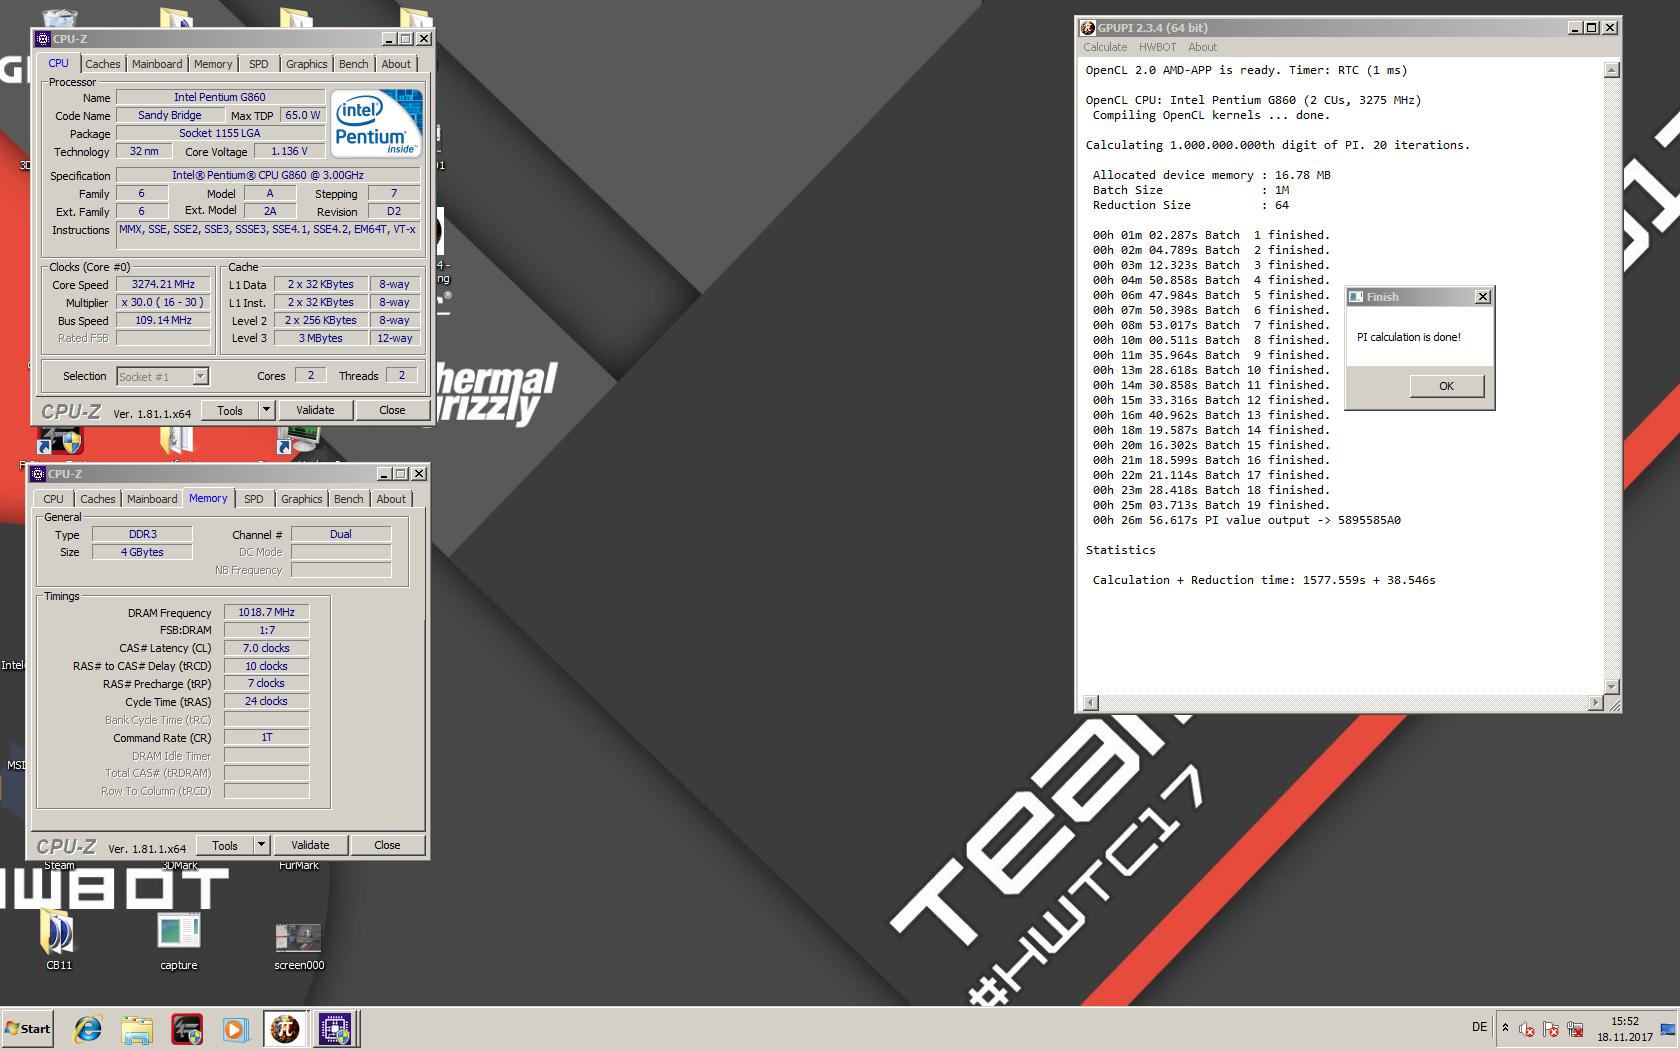Open Internet Explorer from the taskbar

[x=88, y=1028]
